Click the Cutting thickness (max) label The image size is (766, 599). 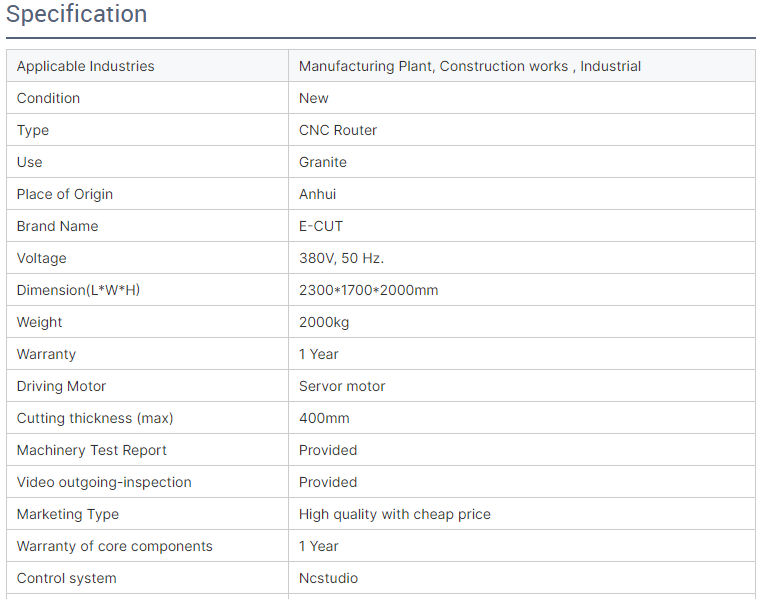95,418
